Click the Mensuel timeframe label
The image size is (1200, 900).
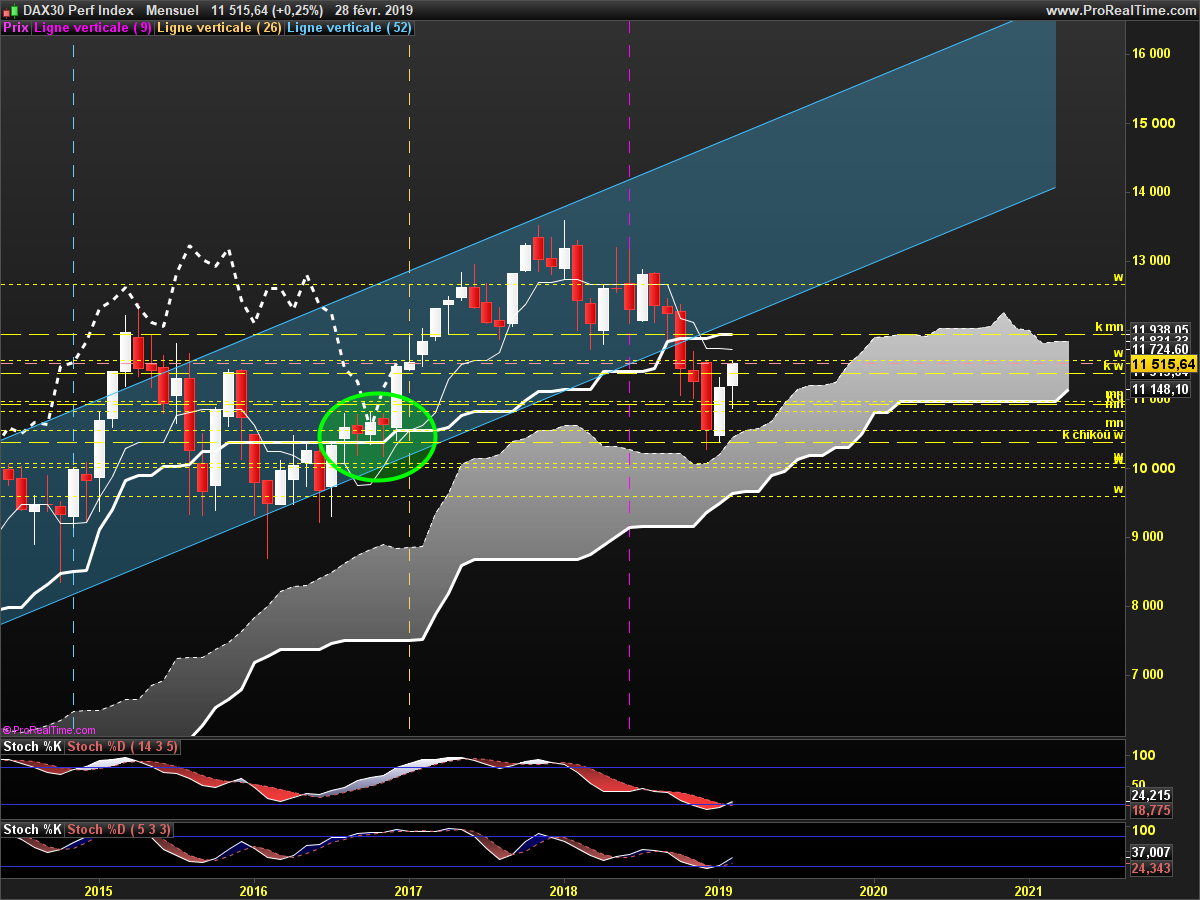(172, 10)
